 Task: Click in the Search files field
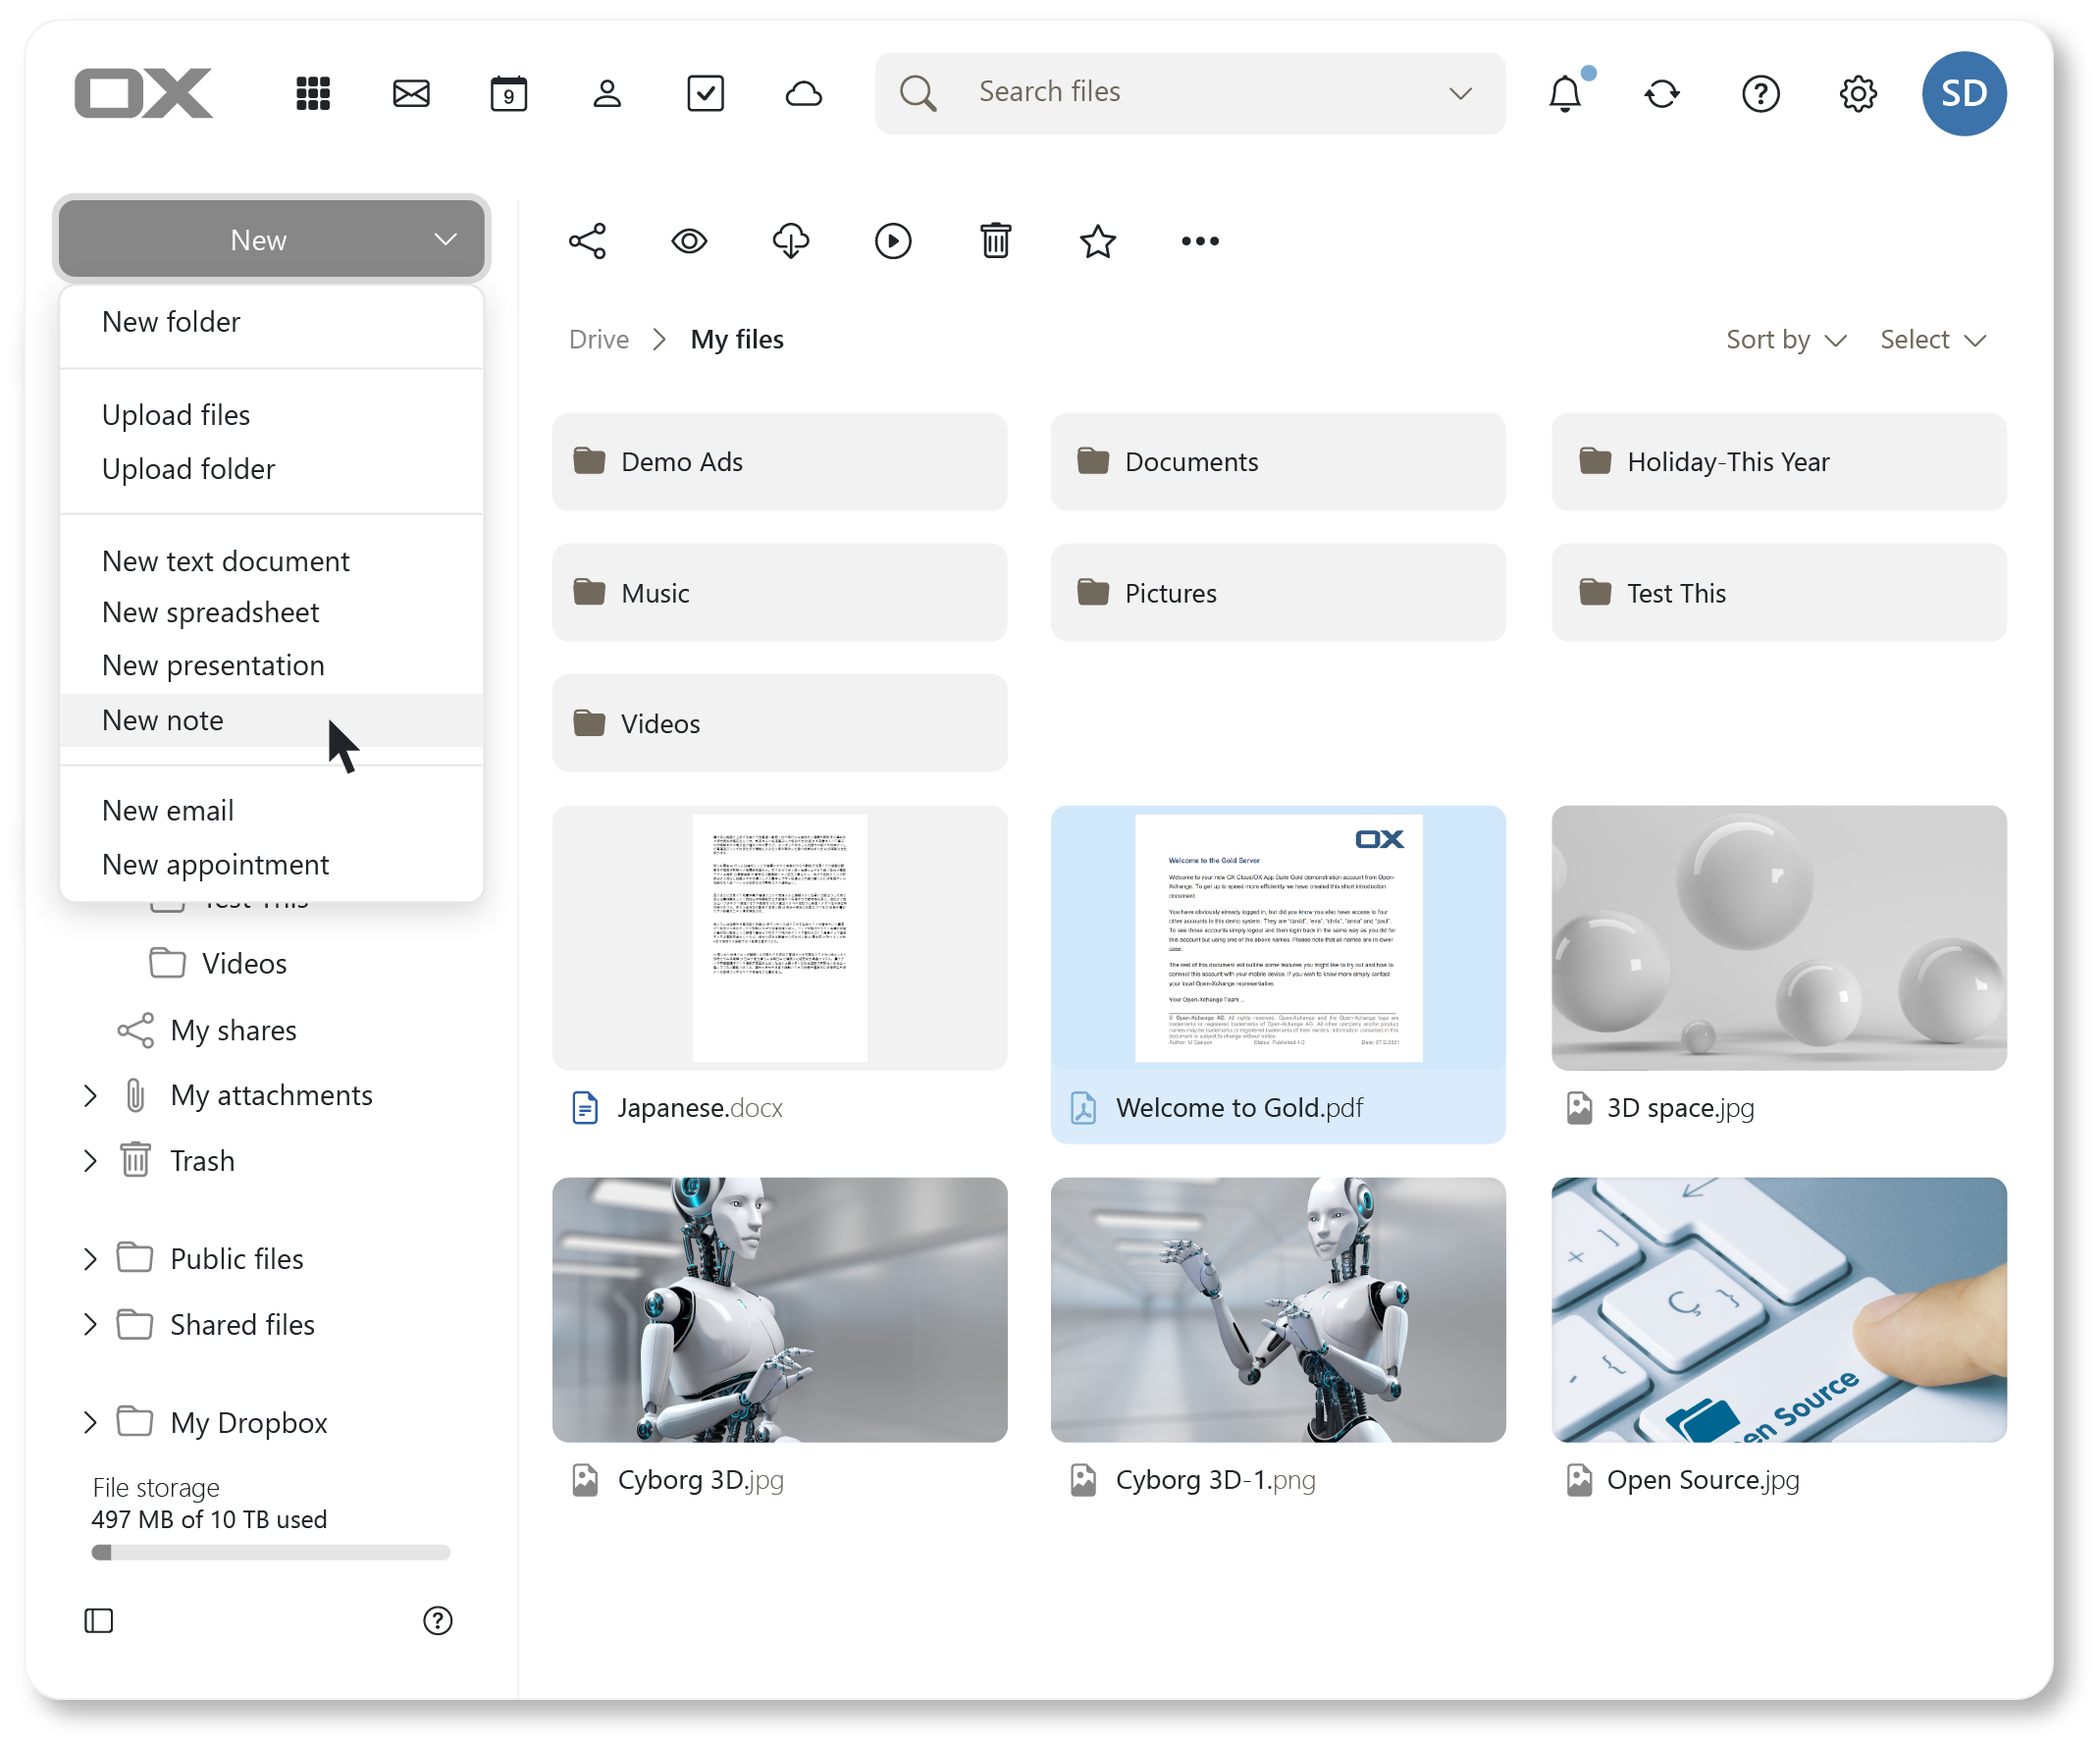click(x=1190, y=93)
